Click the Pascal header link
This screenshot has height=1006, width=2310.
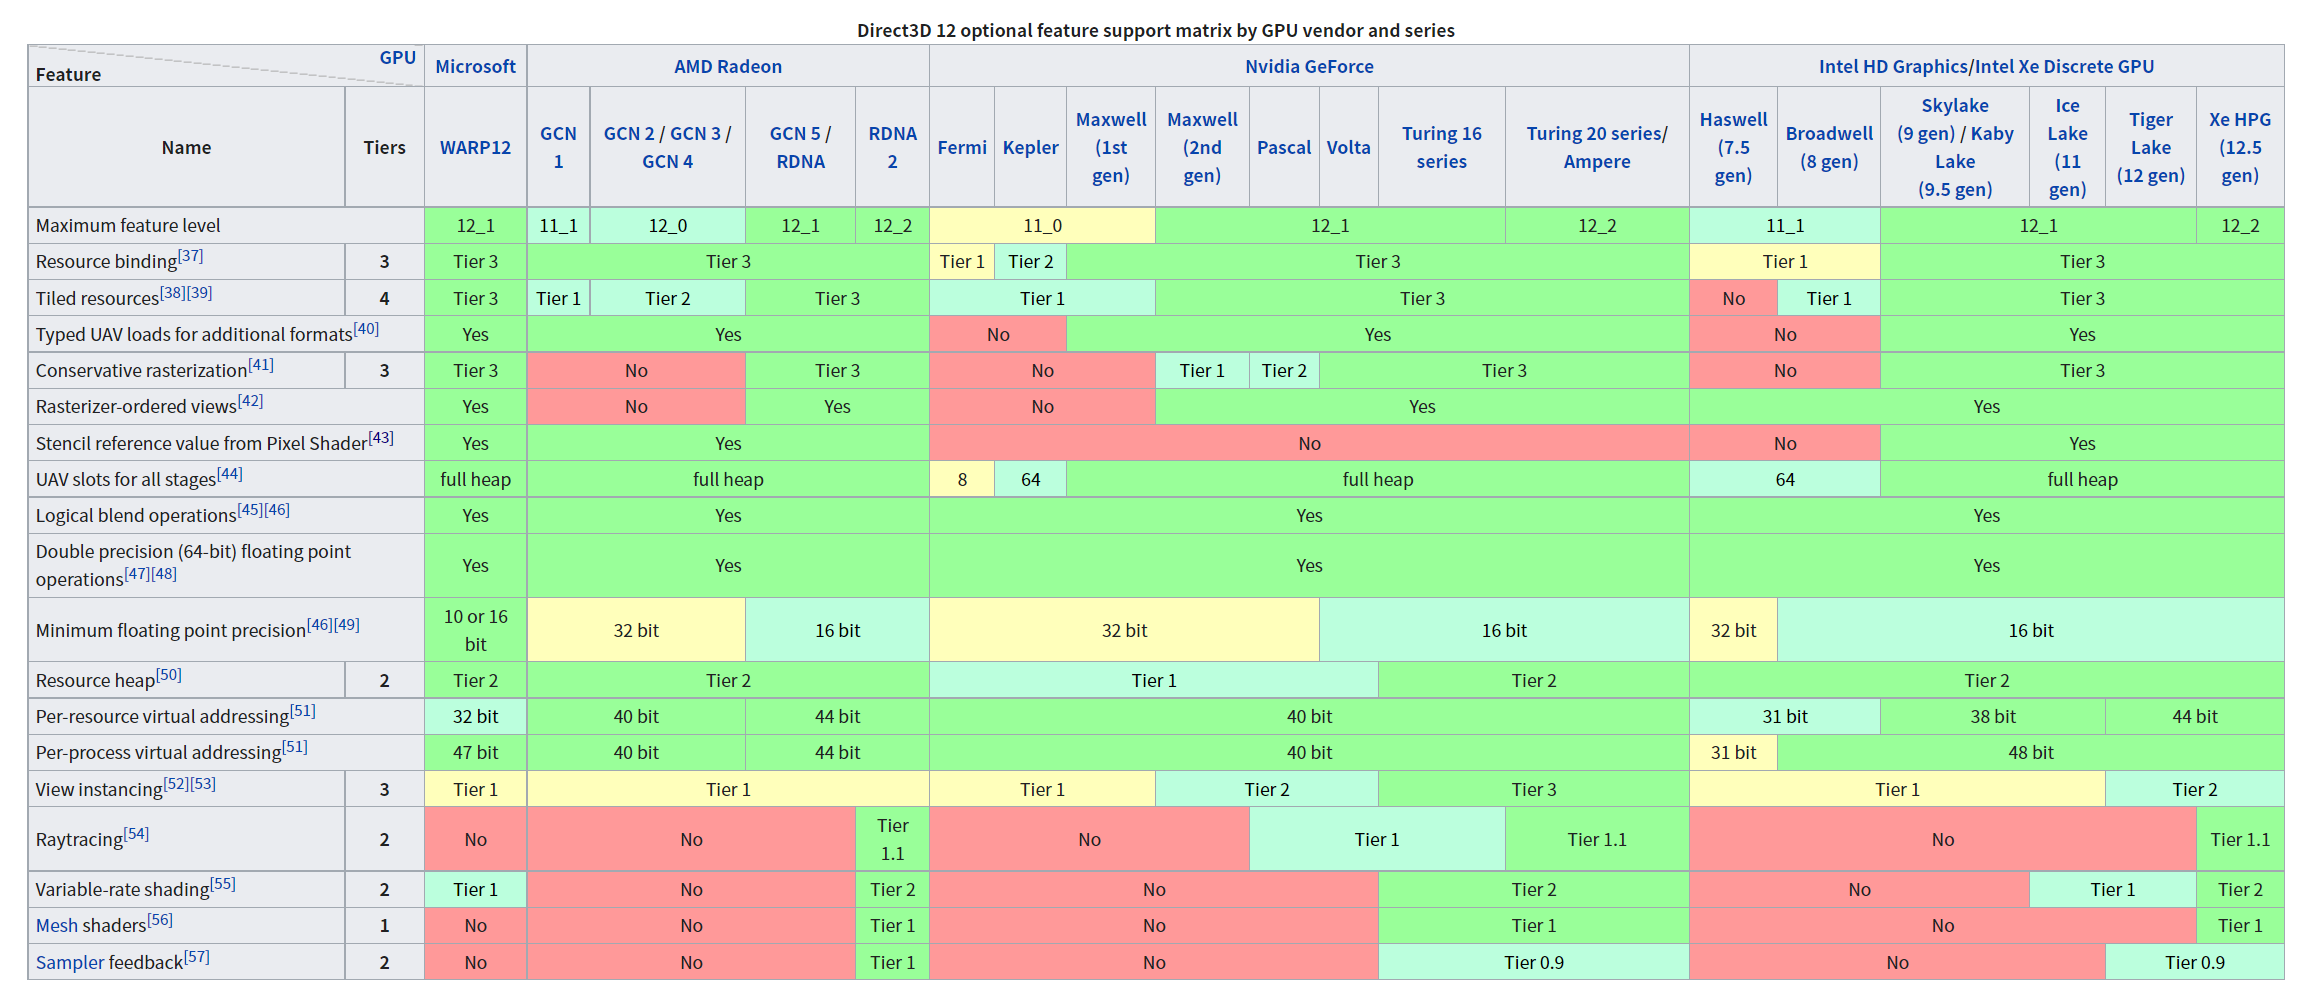[1284, 147]
